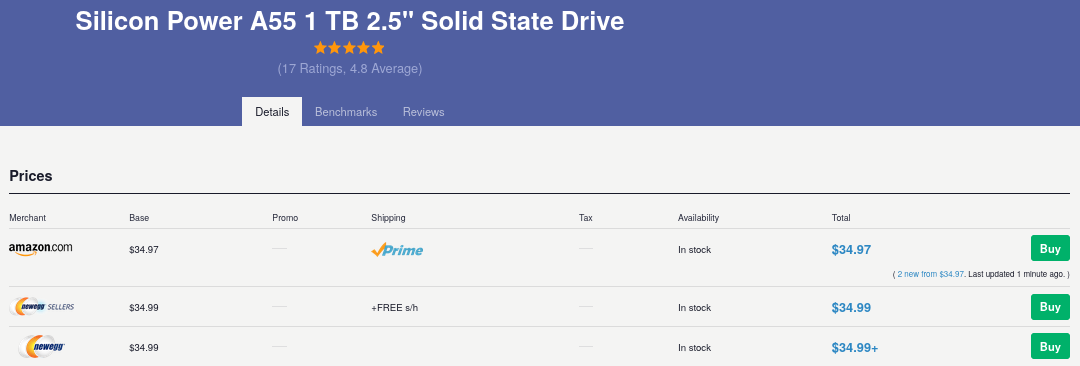The image size is (1080, 366).
Task: Click the '17 Ratings, 4.8 Average' text
Action: coord(350,69)
